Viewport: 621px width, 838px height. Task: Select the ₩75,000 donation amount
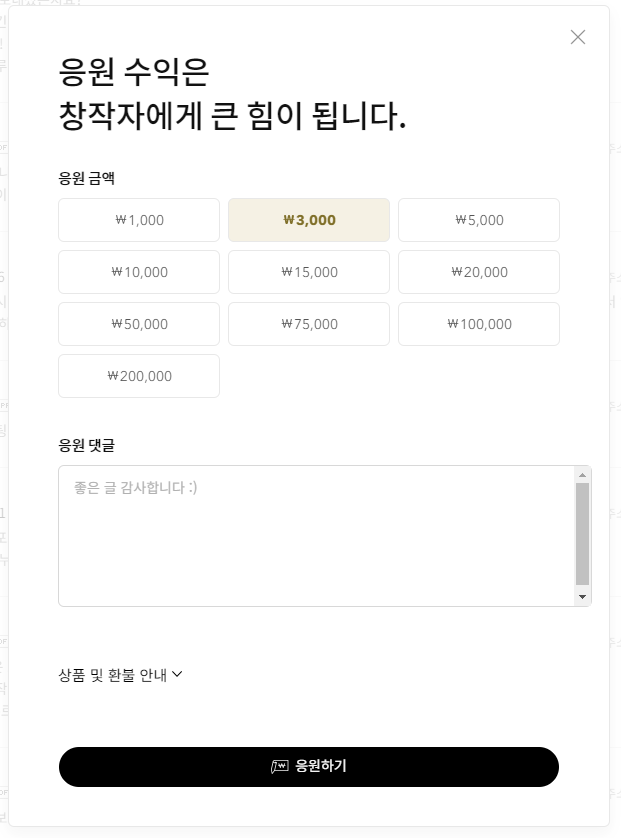coord(309,324)
